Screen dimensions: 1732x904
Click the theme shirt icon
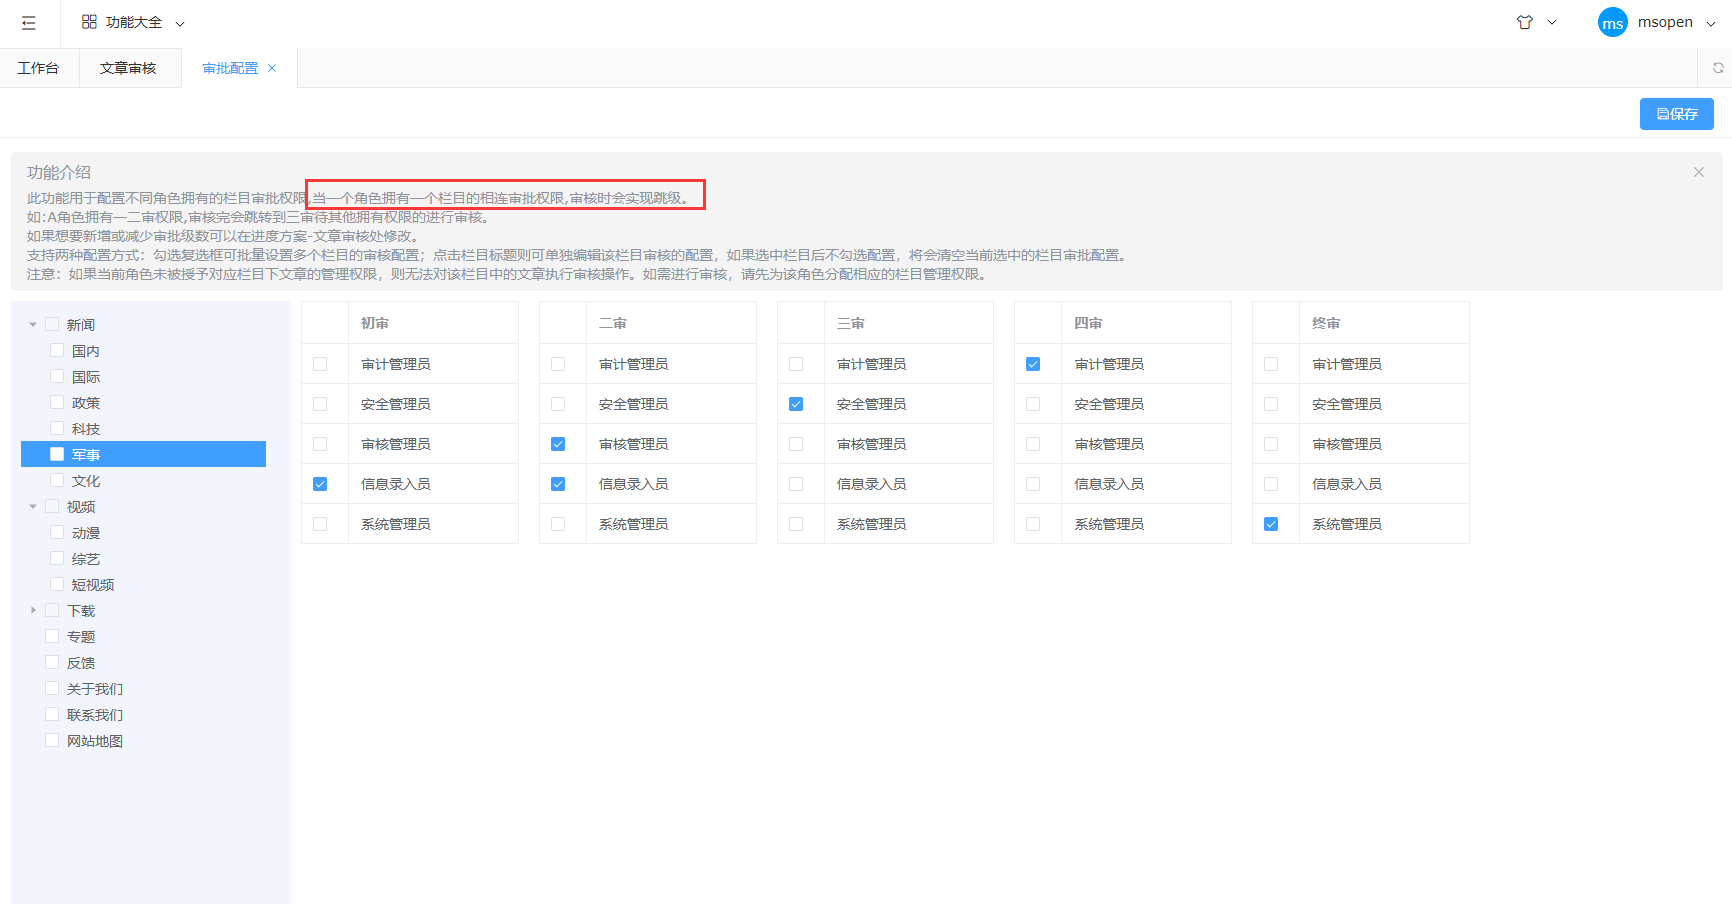click(x=1524, y=22)
